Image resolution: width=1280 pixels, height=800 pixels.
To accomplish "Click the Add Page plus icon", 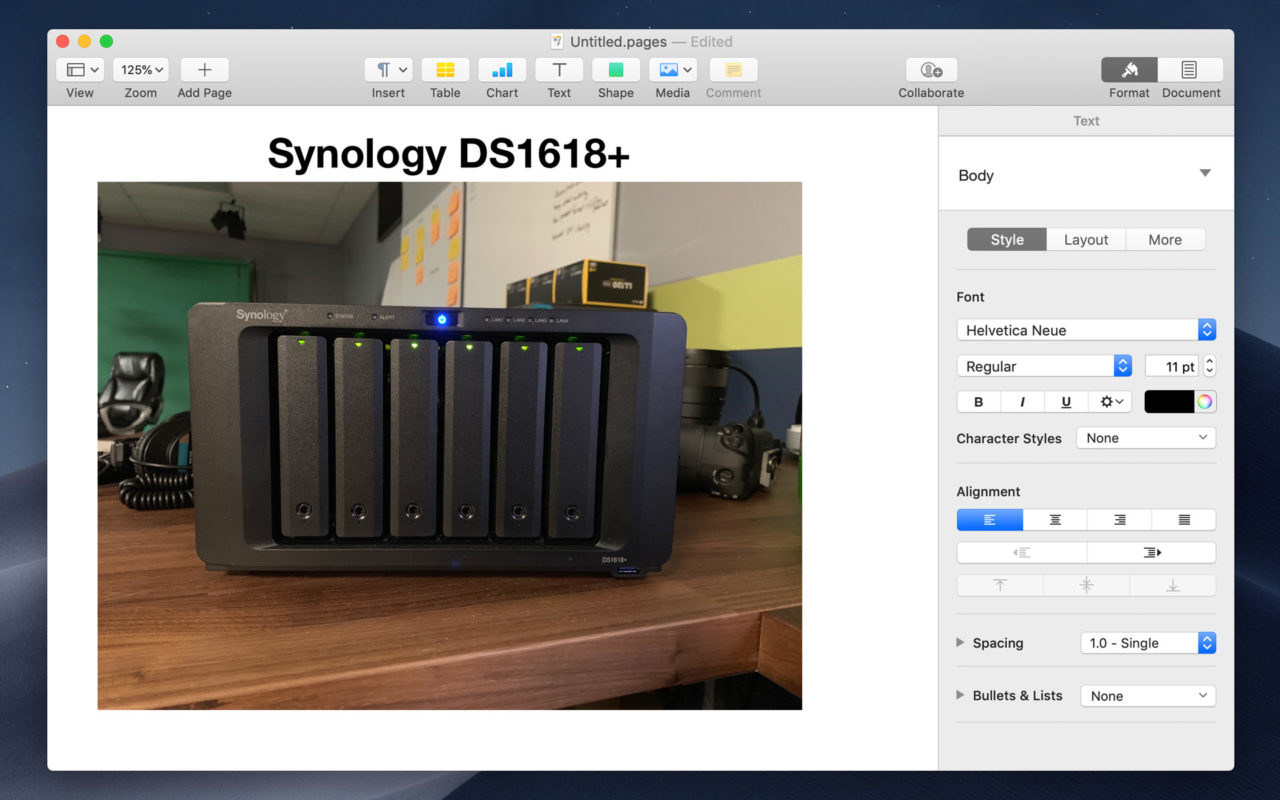I will tap(204, 70).
